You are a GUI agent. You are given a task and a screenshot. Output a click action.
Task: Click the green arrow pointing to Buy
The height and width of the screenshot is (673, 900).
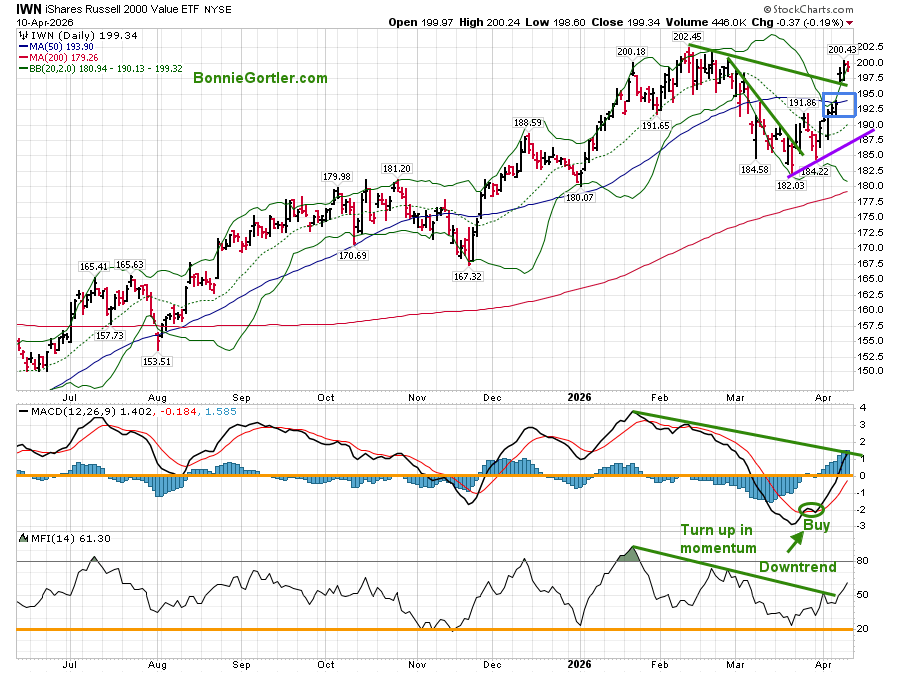click(x=794, y=541)
